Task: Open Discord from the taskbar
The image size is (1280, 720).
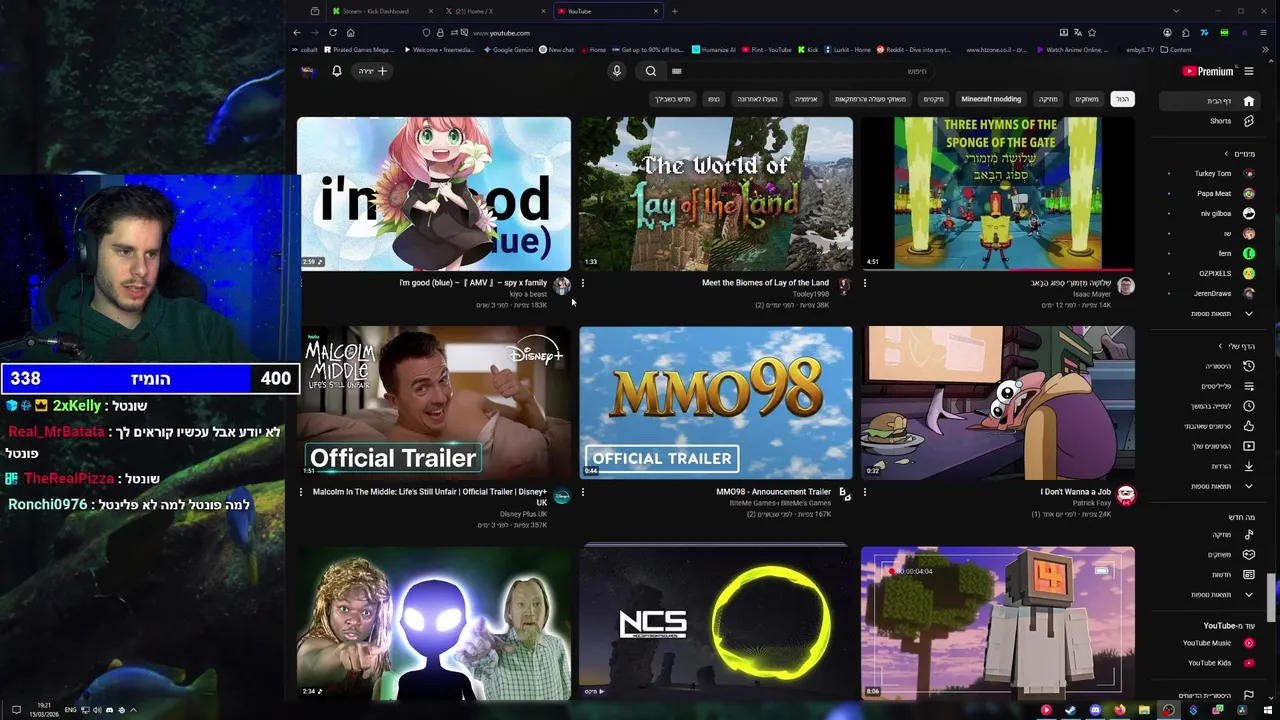Action: tap(1095, 710)
